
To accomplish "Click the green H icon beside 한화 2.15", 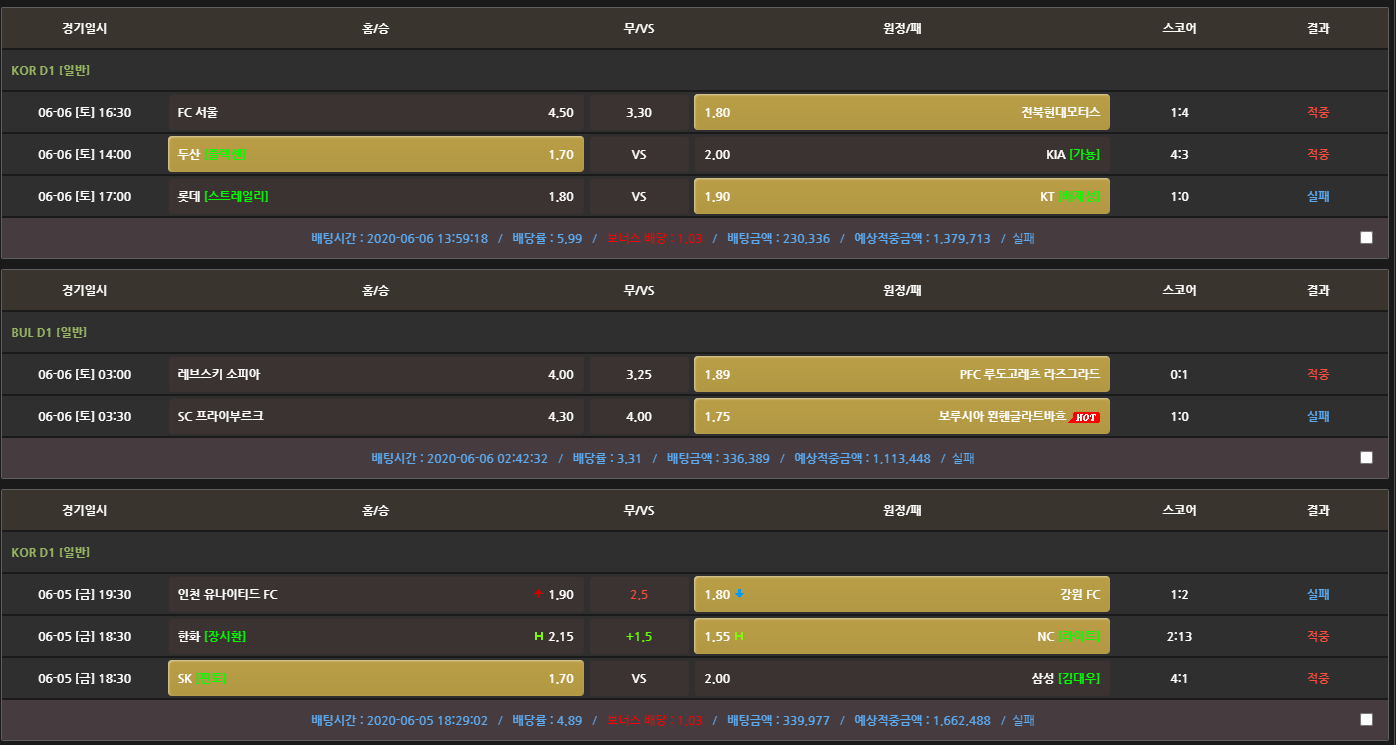I will 539,637.
